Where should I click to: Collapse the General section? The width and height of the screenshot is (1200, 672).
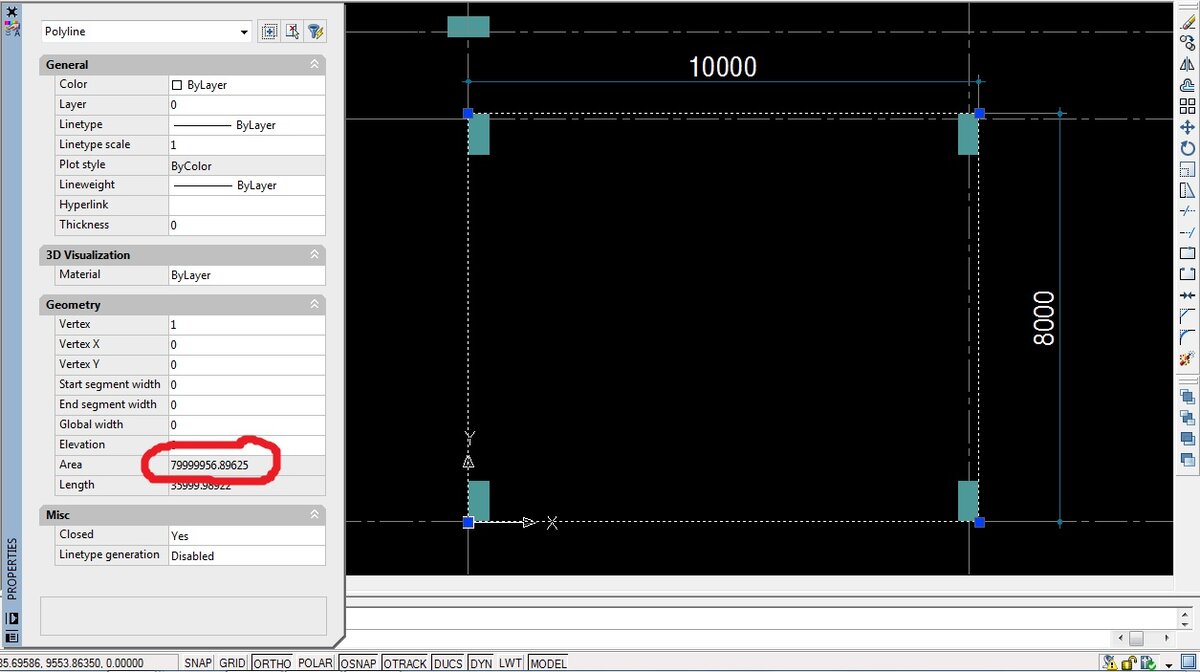[314, 64]
